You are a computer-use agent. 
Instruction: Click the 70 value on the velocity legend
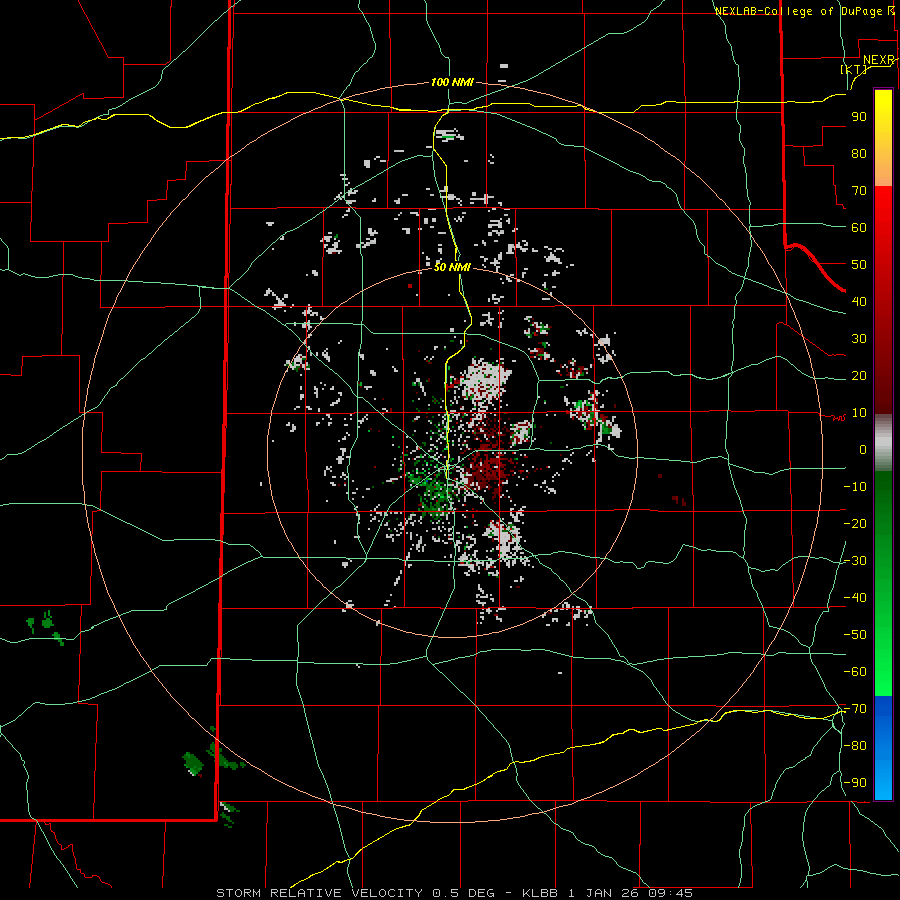[x=859, y=191]
